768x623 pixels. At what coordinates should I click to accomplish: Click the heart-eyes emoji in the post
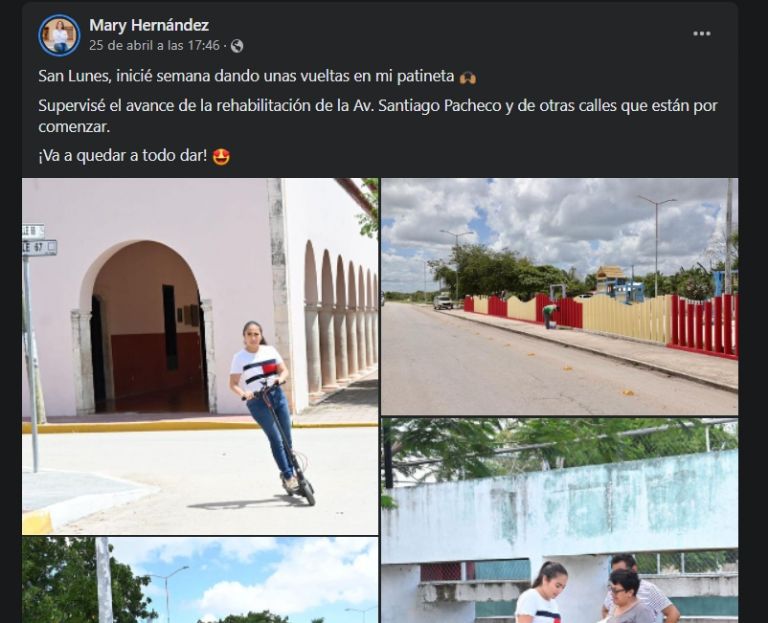coord(221,157)
